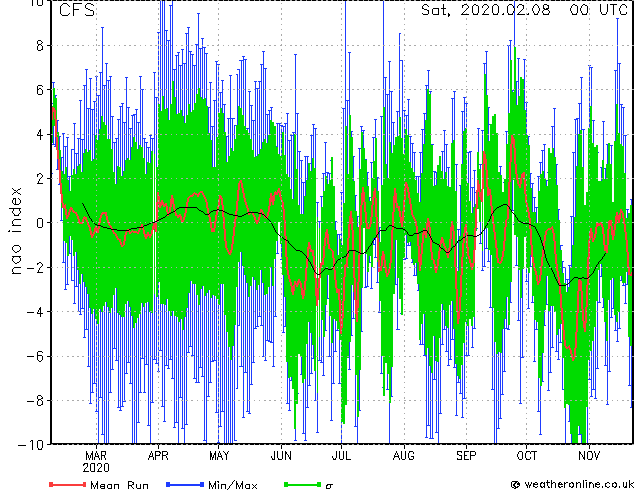
Task: Click the blue Min/Max legend line
Action: click(x=185, y=484)
